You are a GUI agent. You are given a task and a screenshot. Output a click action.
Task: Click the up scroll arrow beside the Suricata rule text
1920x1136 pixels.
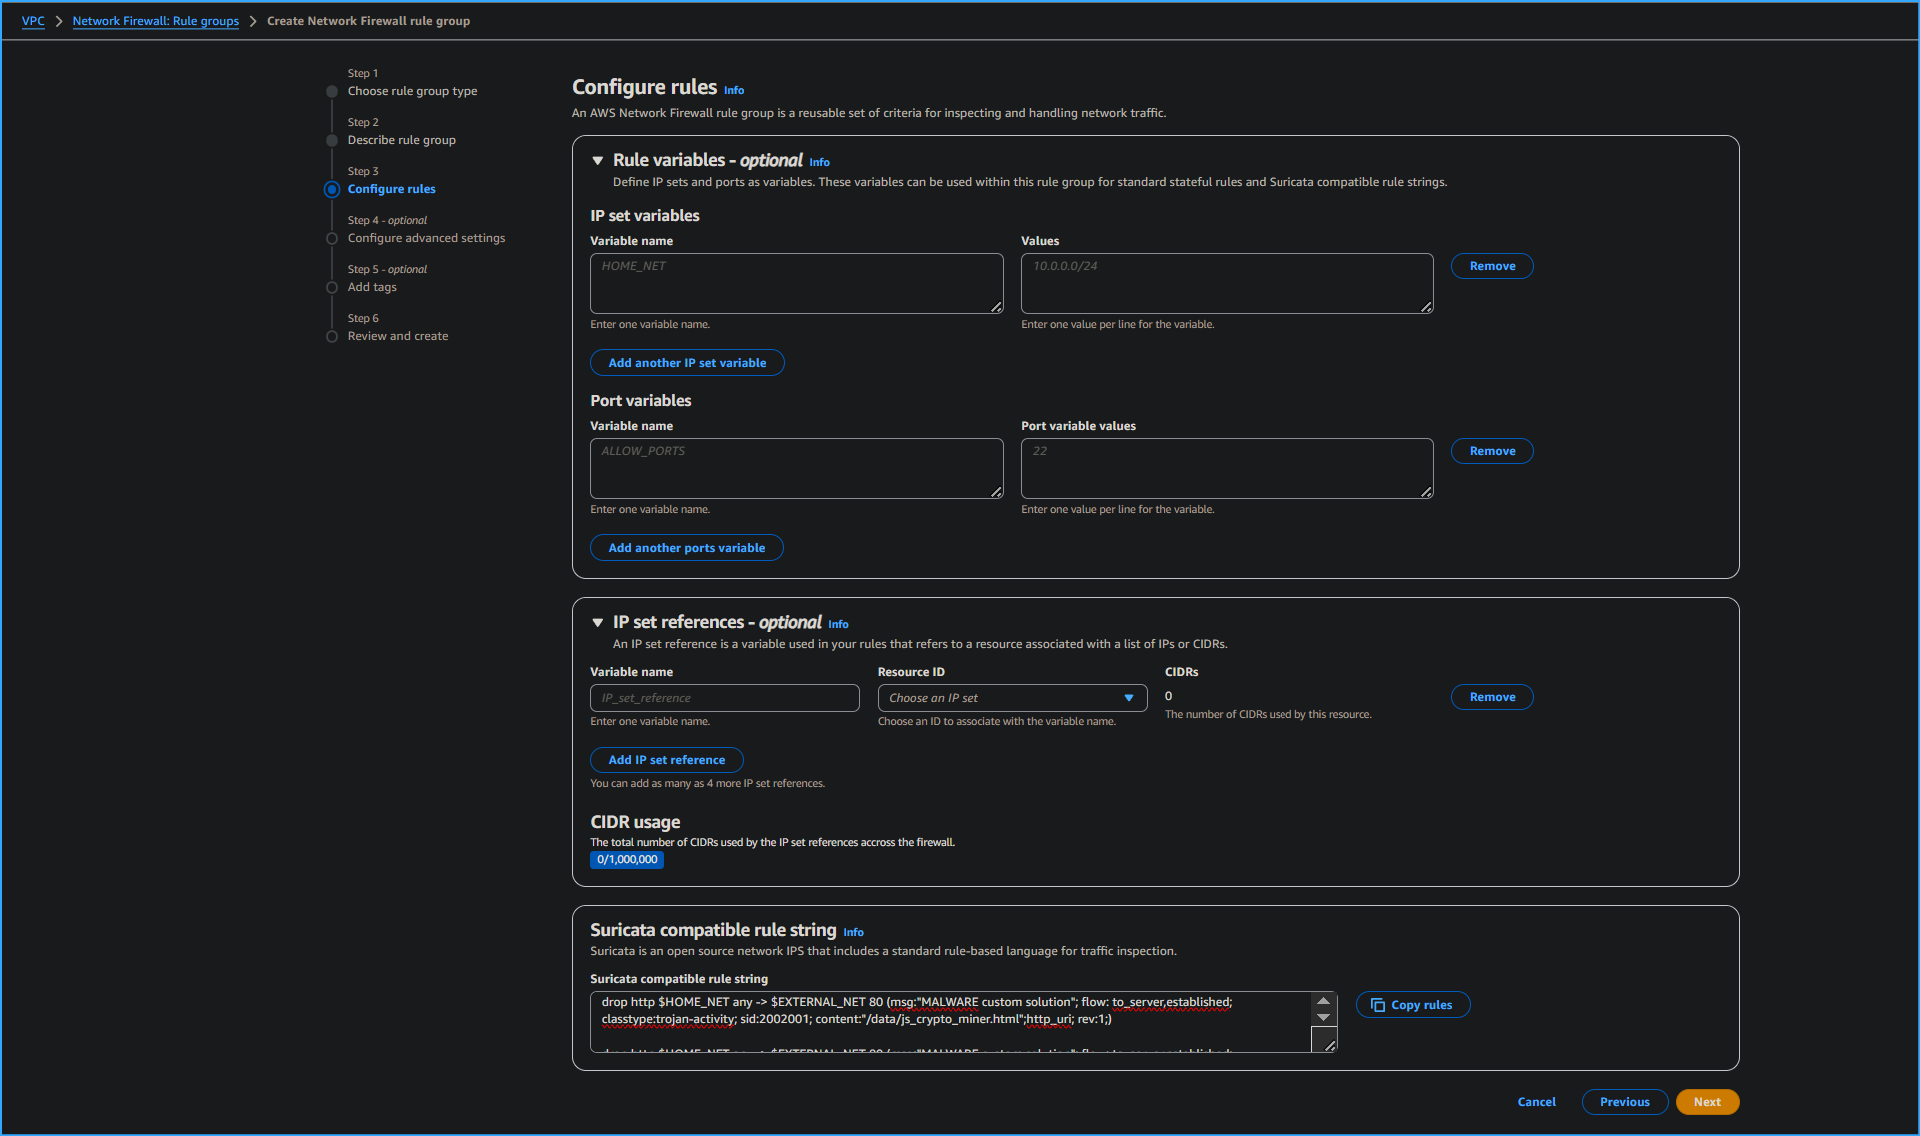(1323, 1000)
